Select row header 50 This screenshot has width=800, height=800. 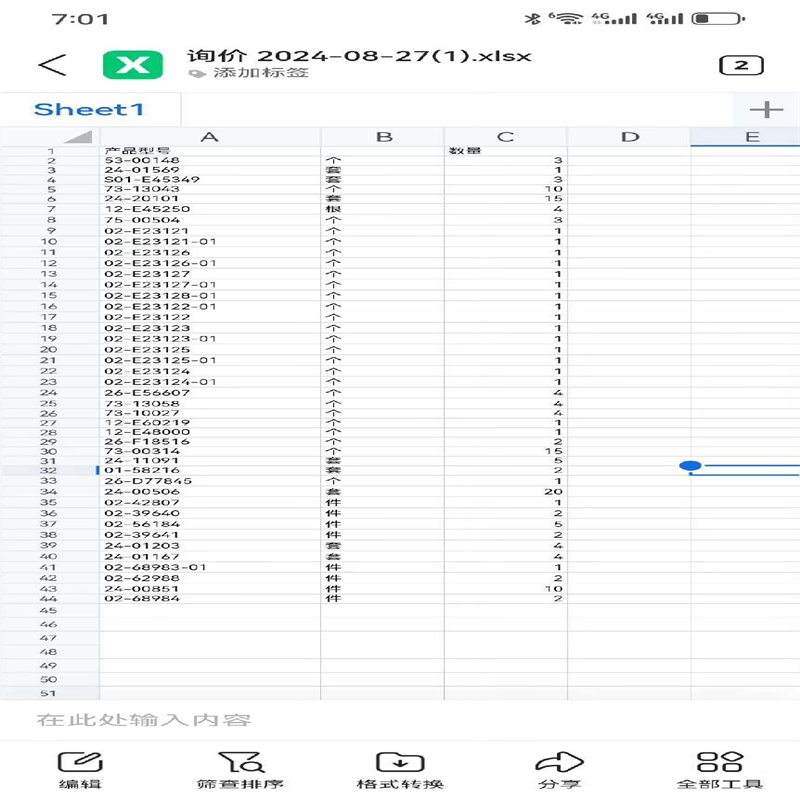(x=49, y=680)
